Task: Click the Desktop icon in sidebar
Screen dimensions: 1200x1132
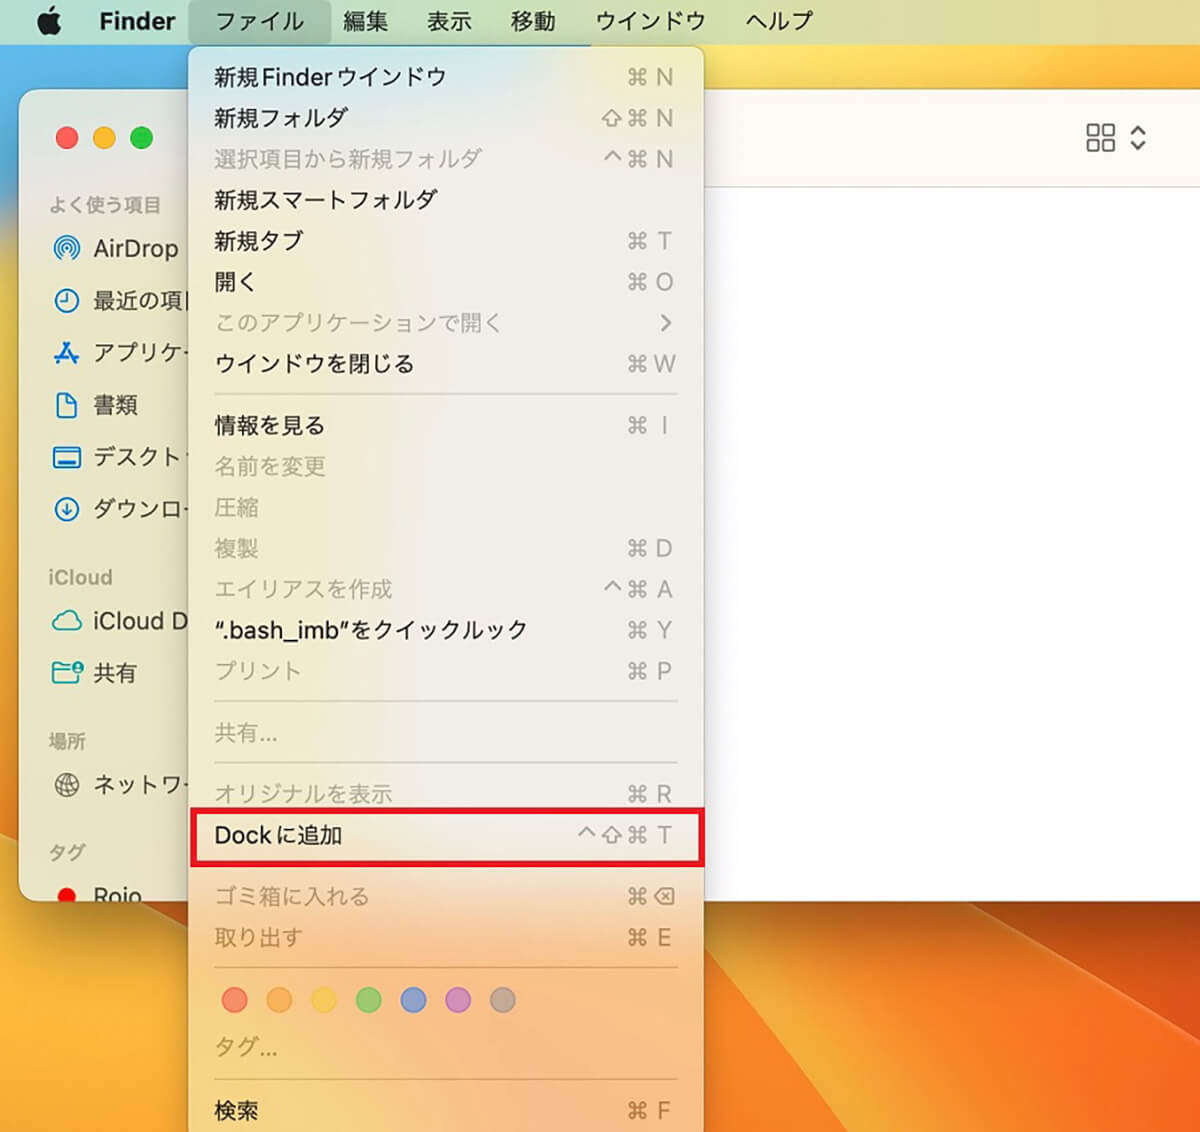Action: 67,457
